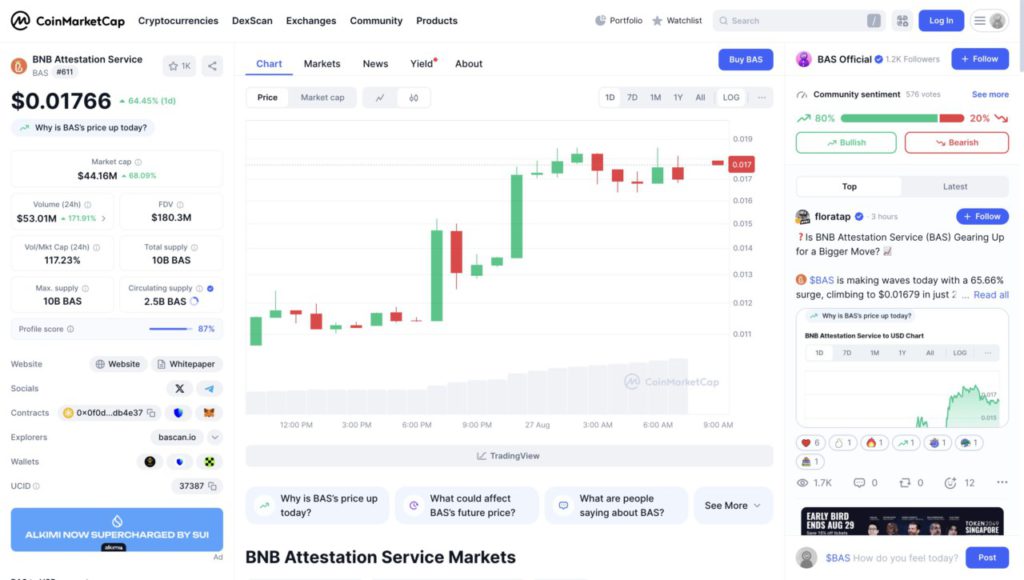Open the X (Twitter) social link

tap(179, 388)
